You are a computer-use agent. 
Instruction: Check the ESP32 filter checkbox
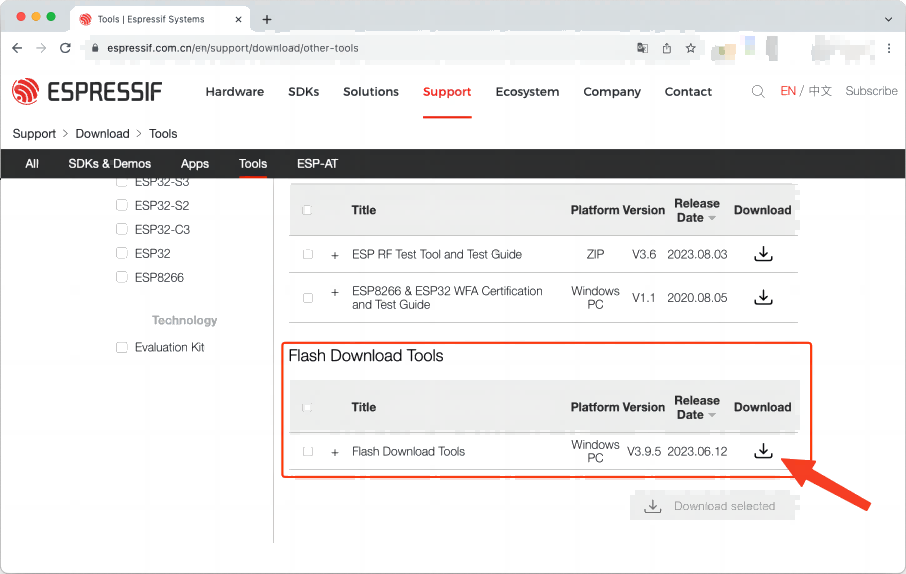121,253
